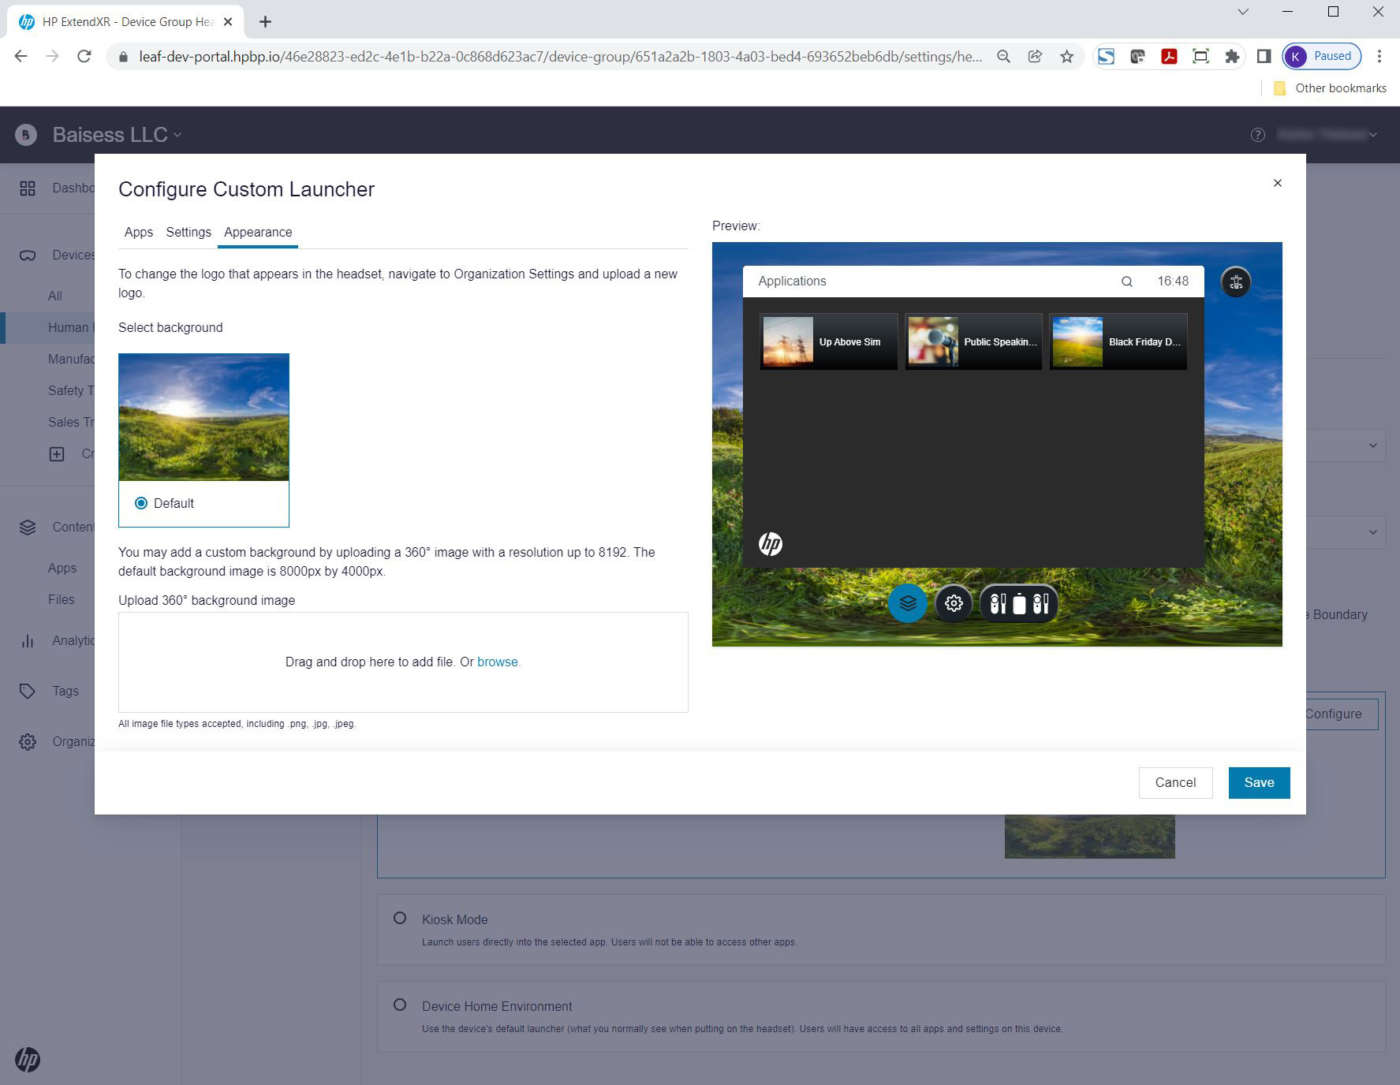1400x1085 pixels.
Task: Select the Default background radio button
Action: click(x=141, y=503)
